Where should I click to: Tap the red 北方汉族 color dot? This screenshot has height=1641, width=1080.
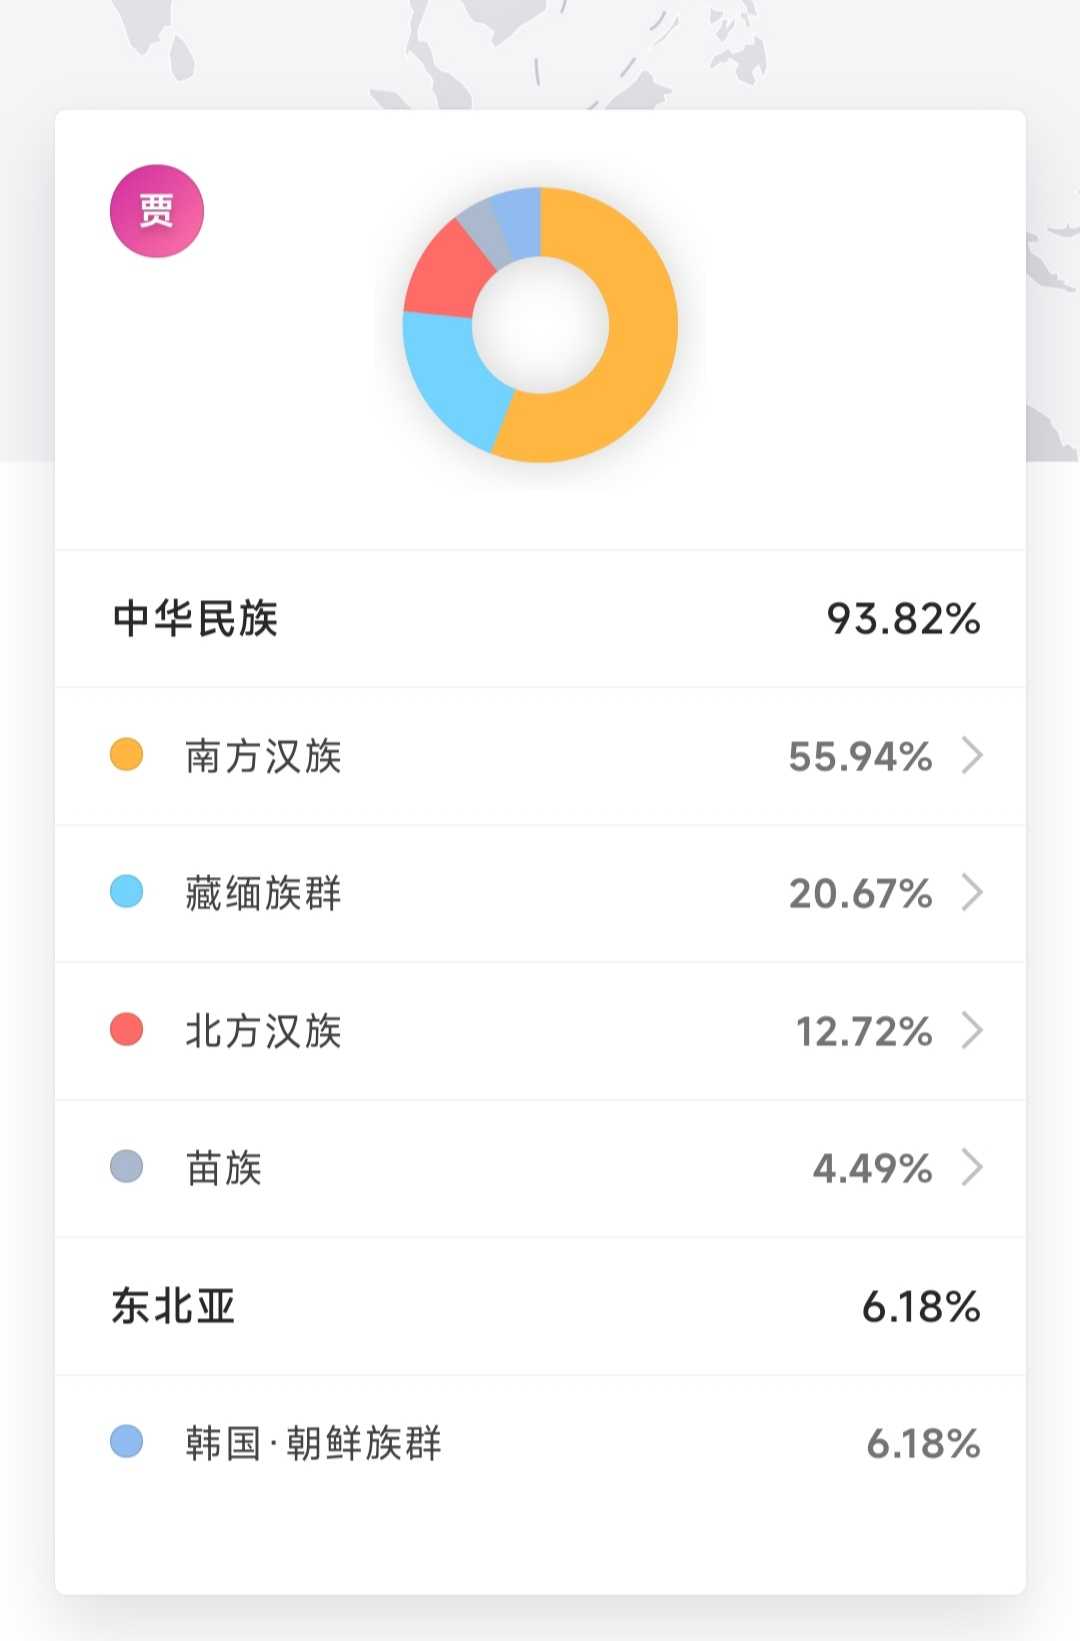127,1029
